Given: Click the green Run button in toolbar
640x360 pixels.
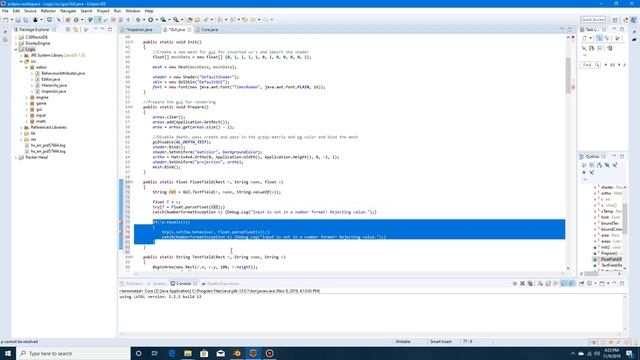Looking at the screenshot, I should (151, 20).
